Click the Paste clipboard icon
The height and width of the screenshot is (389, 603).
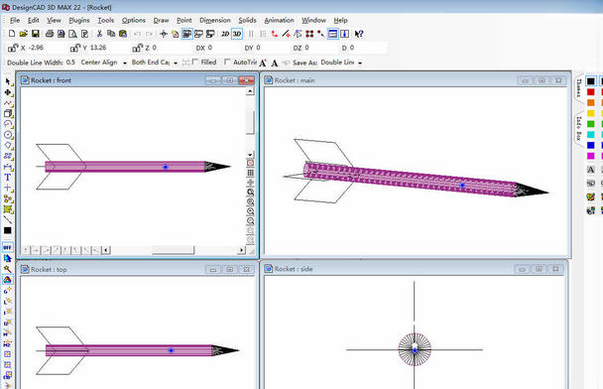[123, 34]
